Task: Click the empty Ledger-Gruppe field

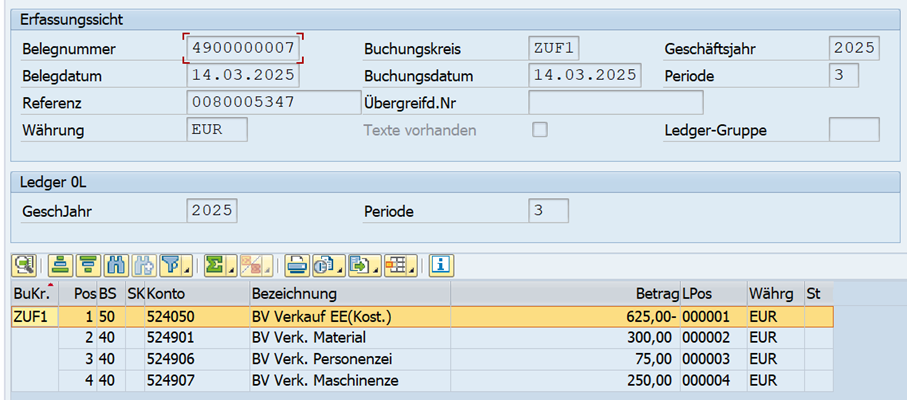Action: click(854, 129)
